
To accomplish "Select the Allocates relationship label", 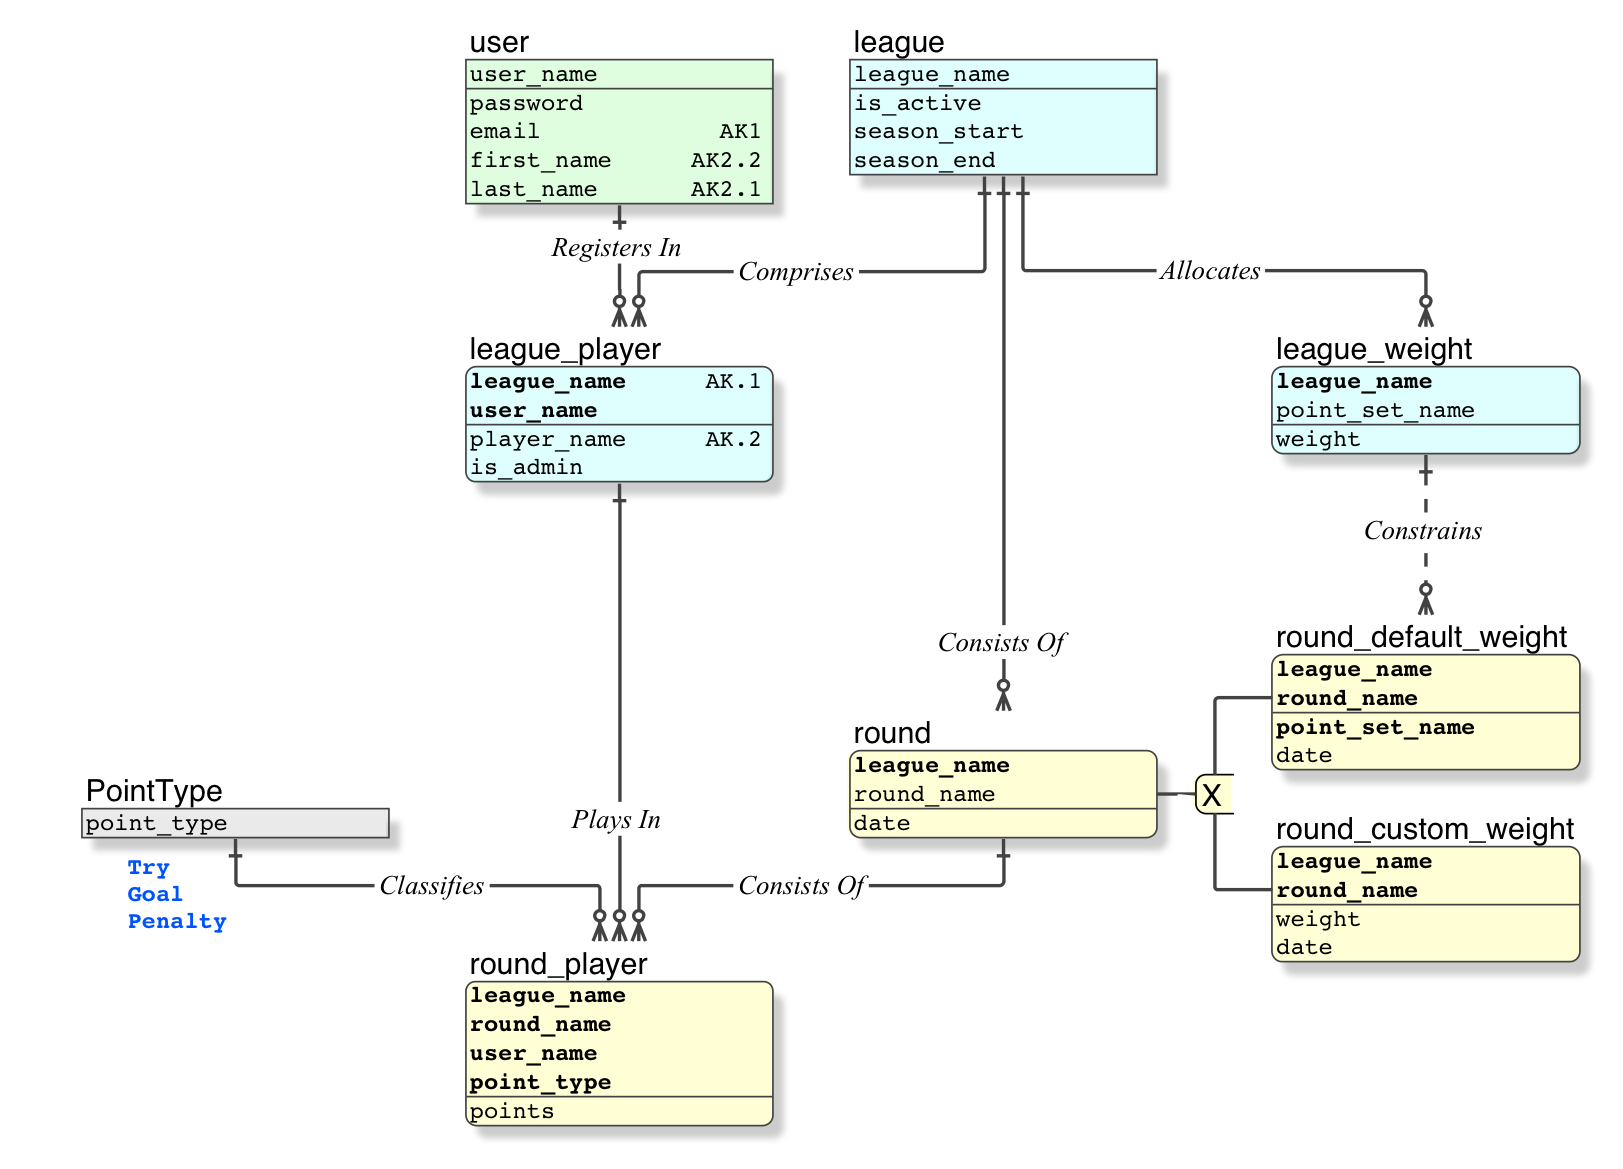I will point(1210,271).
